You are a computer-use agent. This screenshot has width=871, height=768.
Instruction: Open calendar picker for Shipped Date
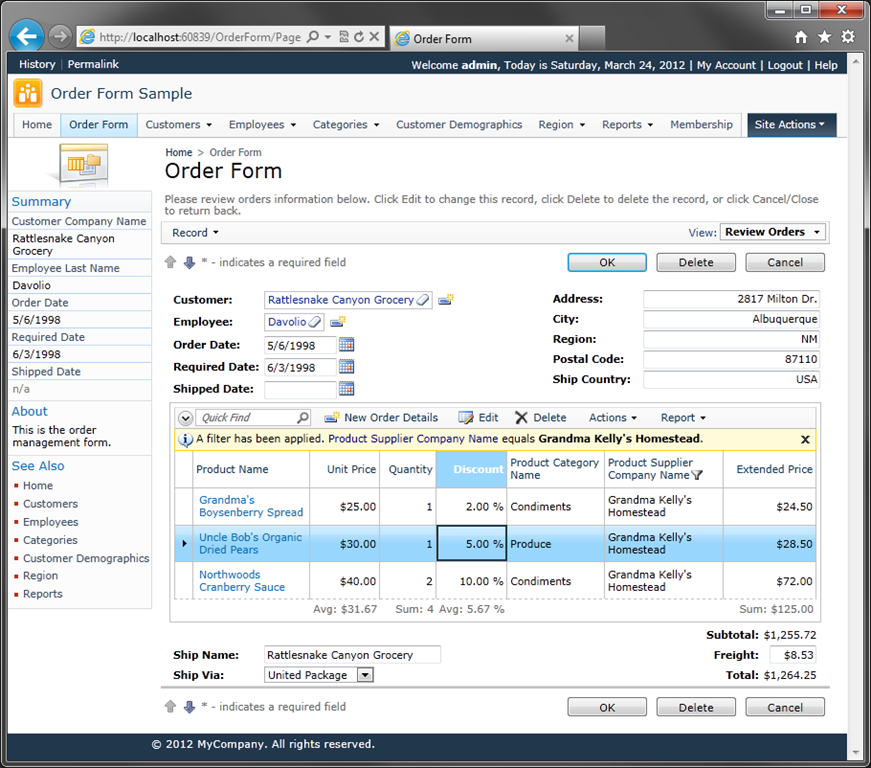pyautogui.click(x=346, y=389)
